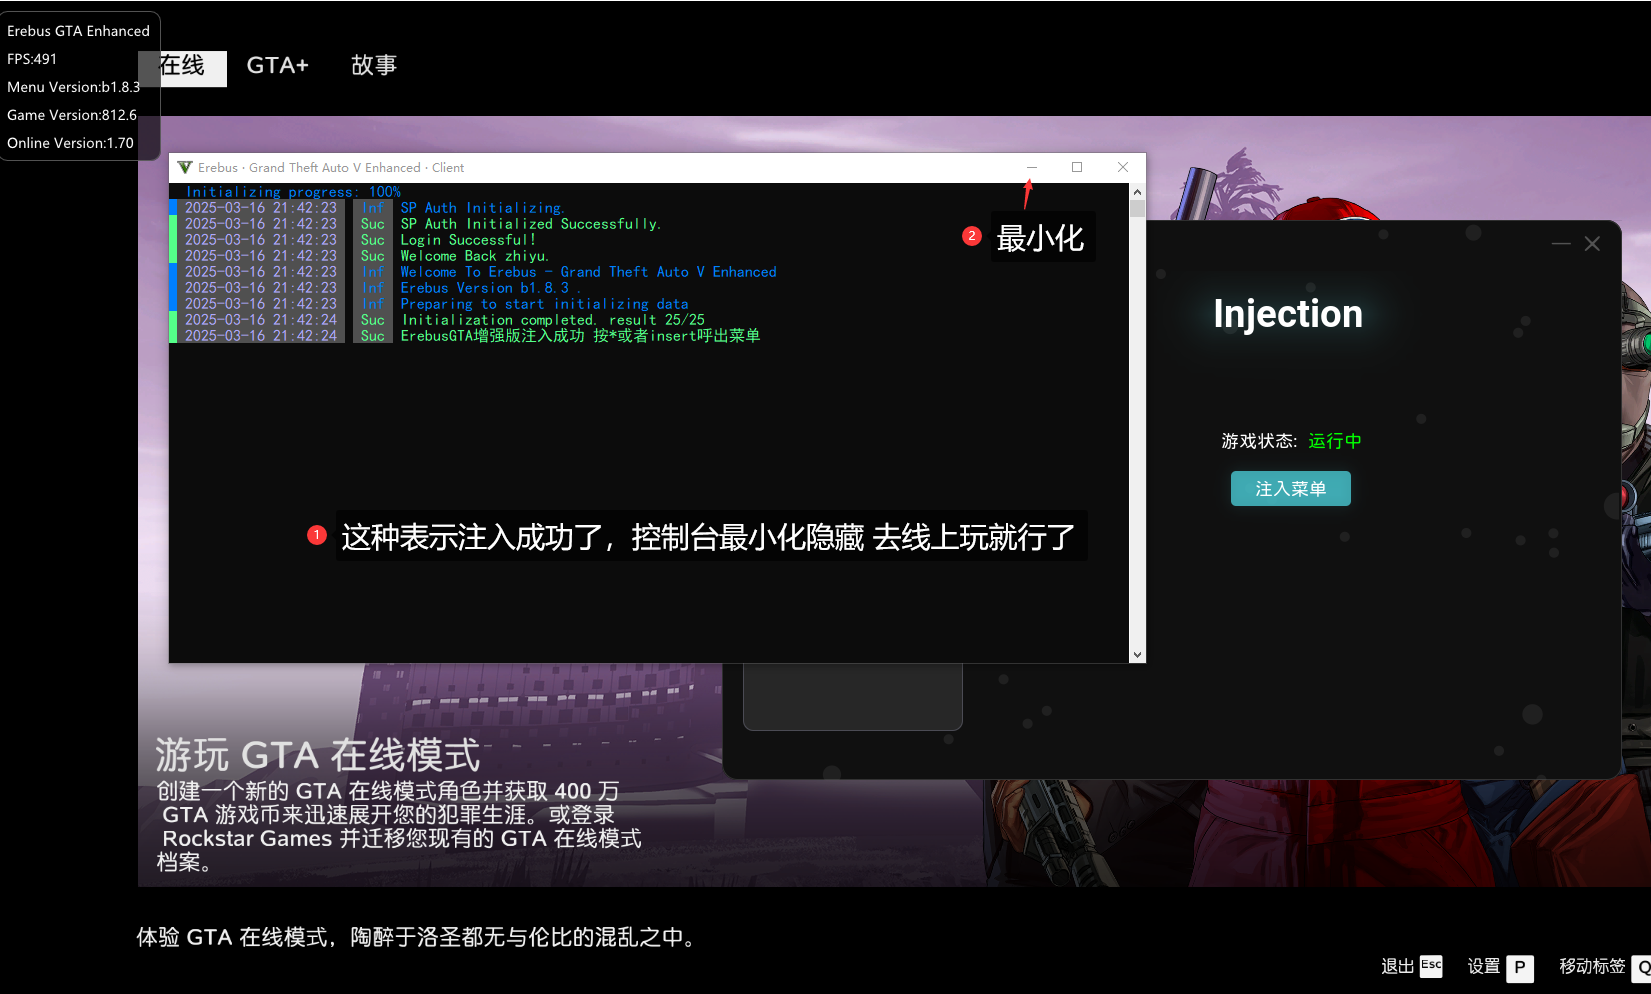Close the Injection panel

coord(1593,244)
